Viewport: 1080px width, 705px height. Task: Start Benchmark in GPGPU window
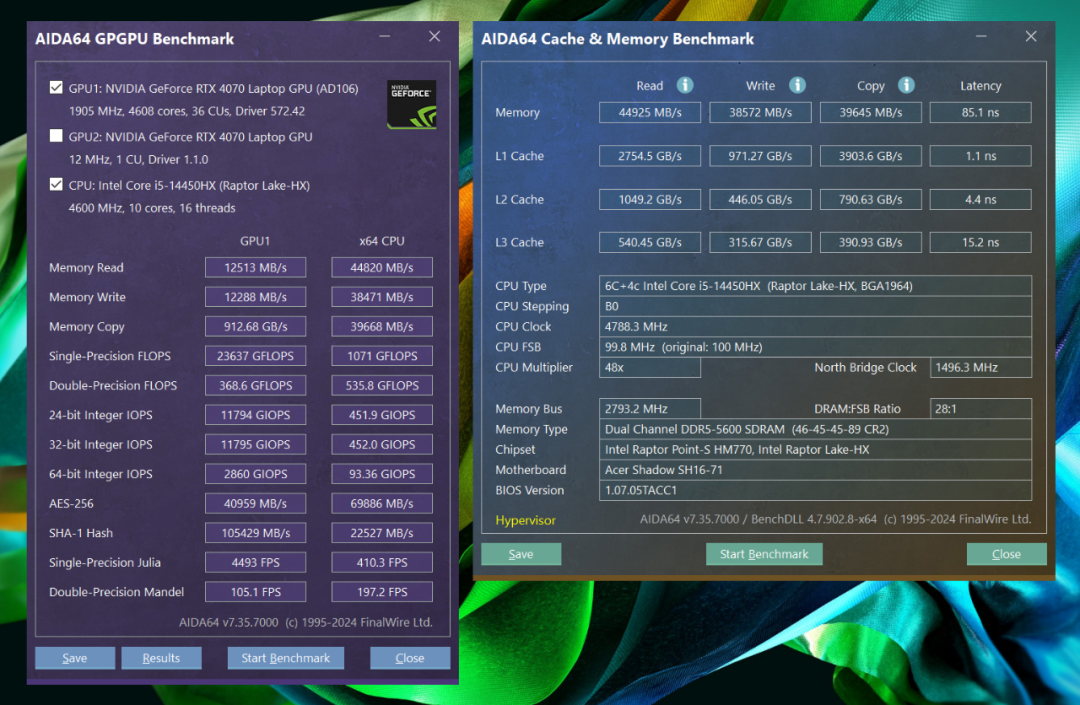[x=286, y=657]
